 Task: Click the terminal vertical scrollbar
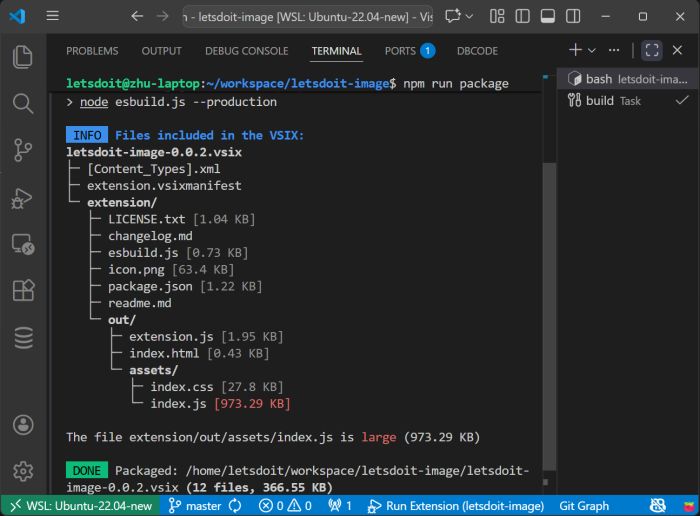548,300
